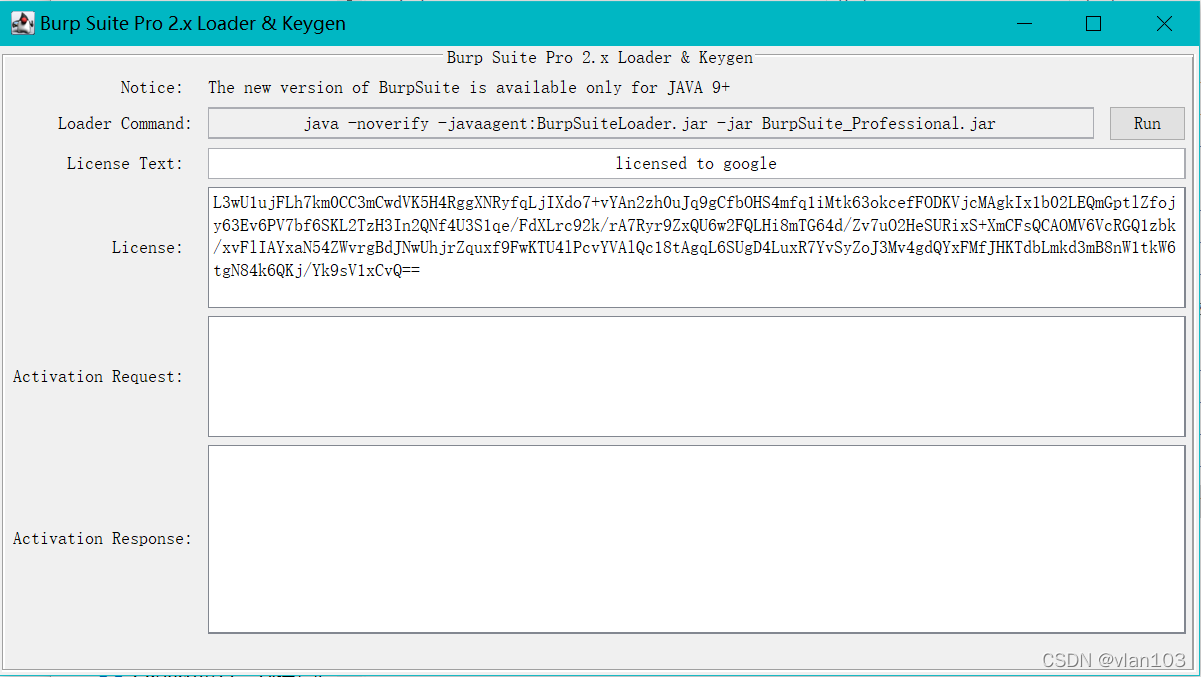Click the Activation Response text area
The width and height of the screenshot is (1201, 677).
[x=696, y=539]
